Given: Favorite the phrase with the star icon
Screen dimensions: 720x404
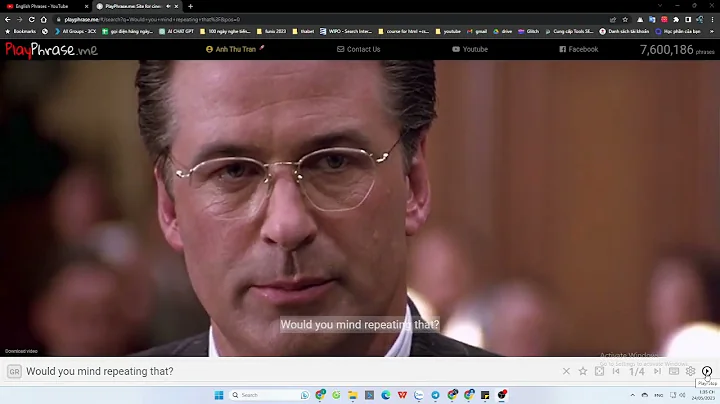Looking at the screenshot, I should pyautogui.click(x=583, y=371).
